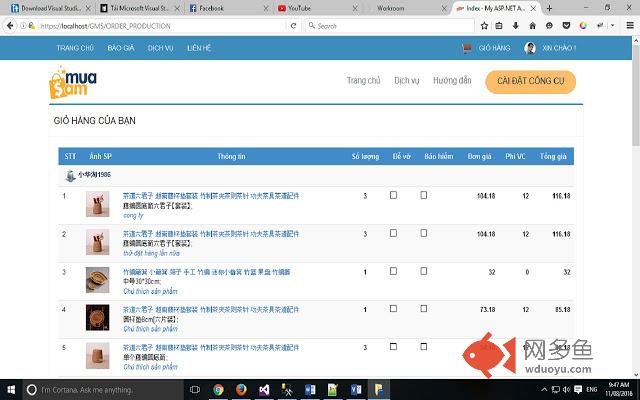Open Task View on the taskbar

195,390
